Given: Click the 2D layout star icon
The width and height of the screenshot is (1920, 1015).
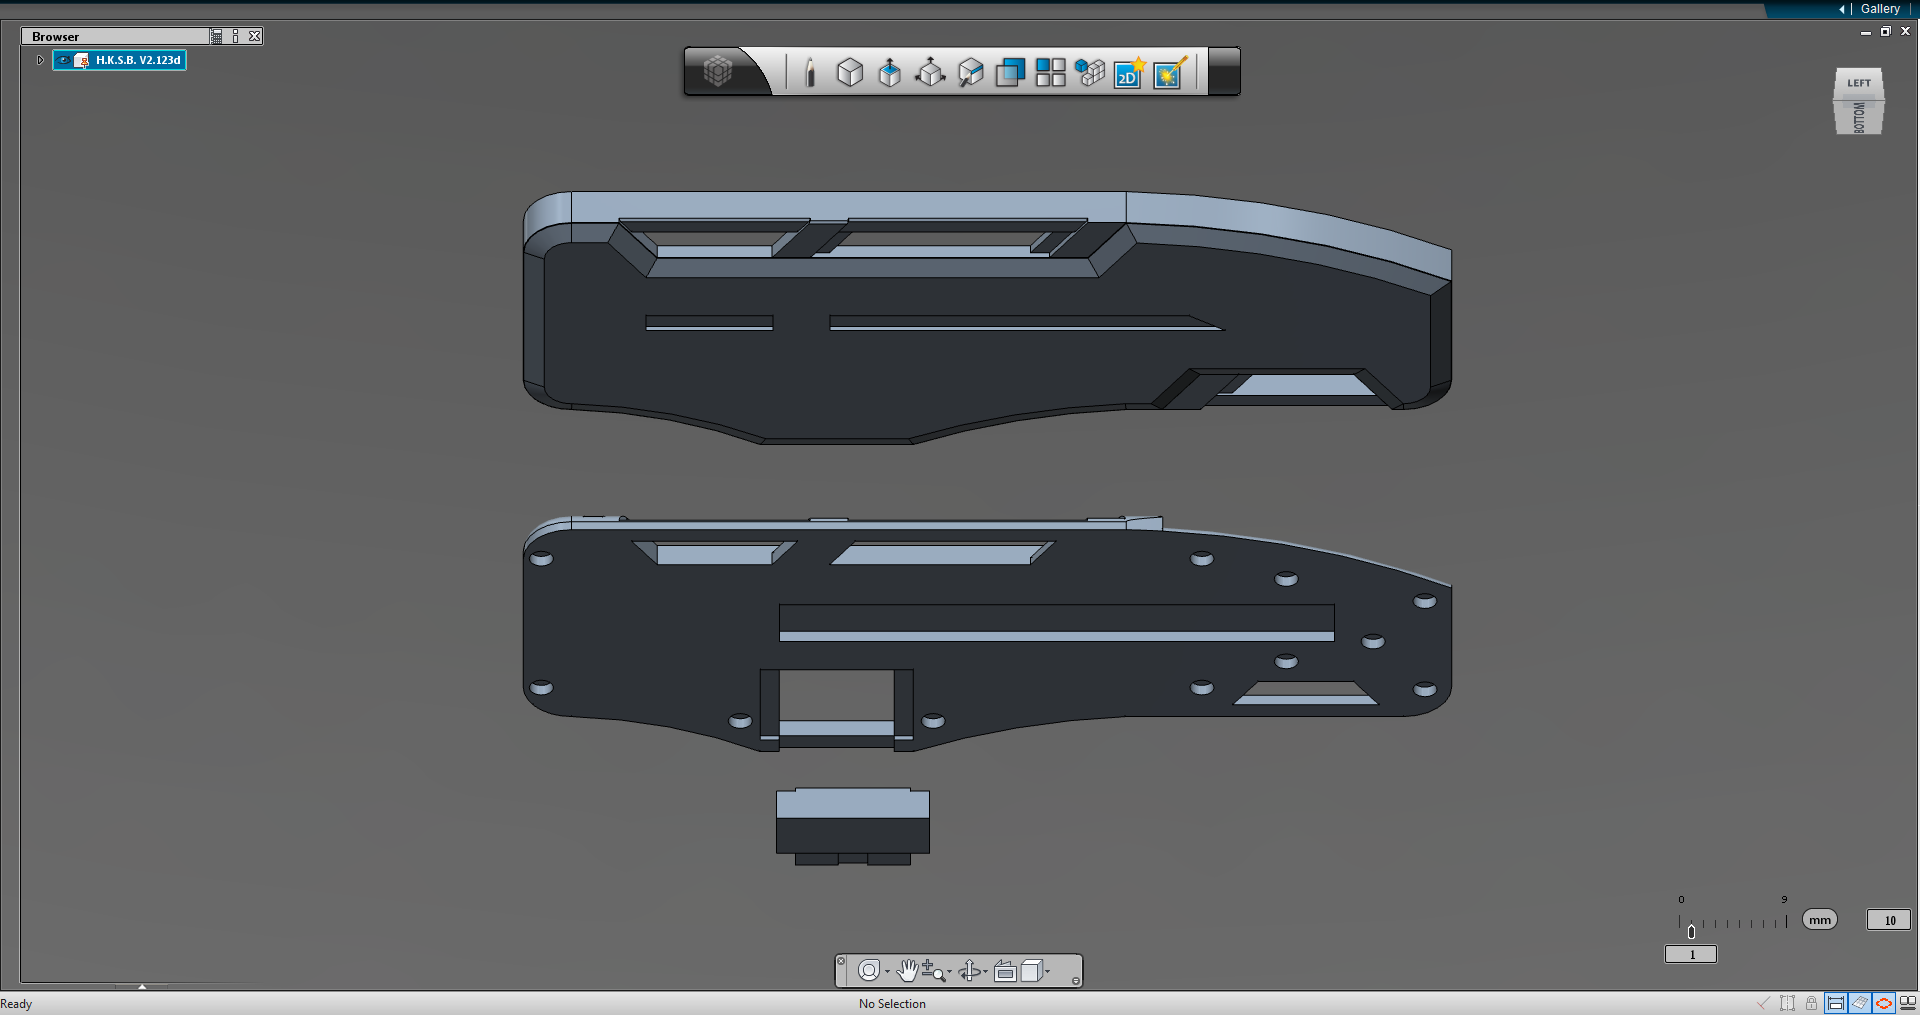Looking at the screenshot, I should [1129, 72].
